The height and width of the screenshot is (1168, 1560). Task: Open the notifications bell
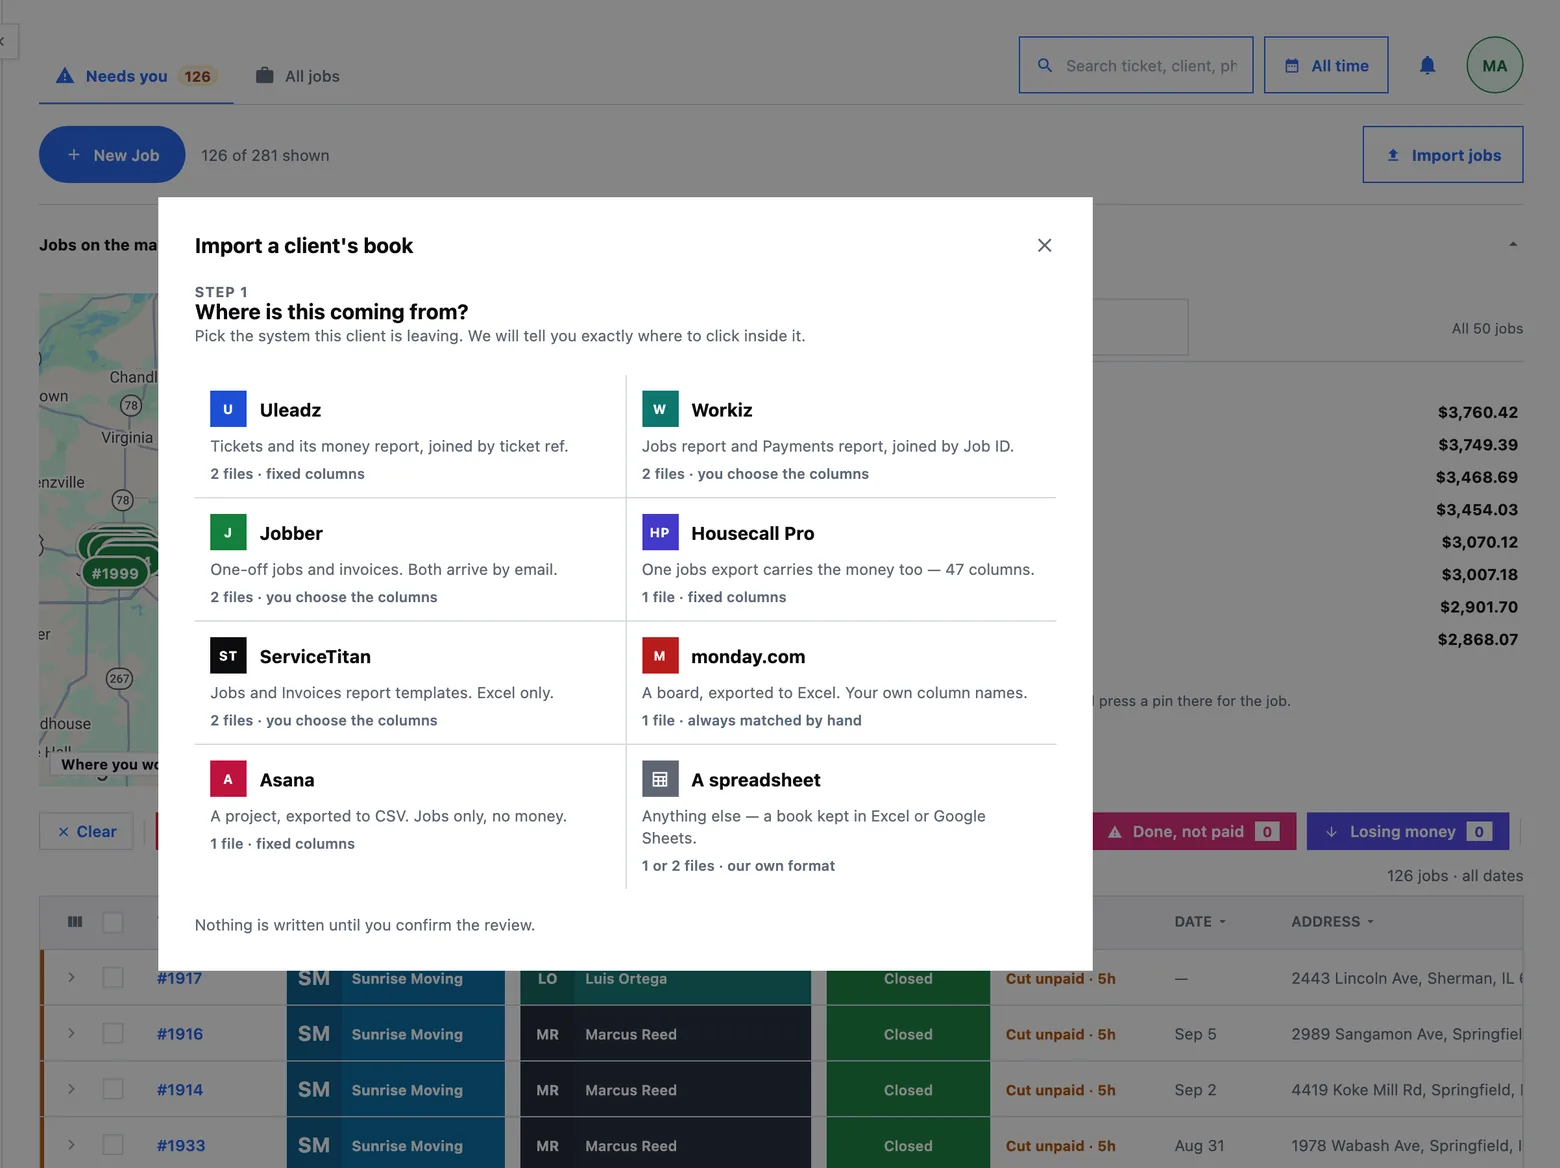coord(1427,65)
